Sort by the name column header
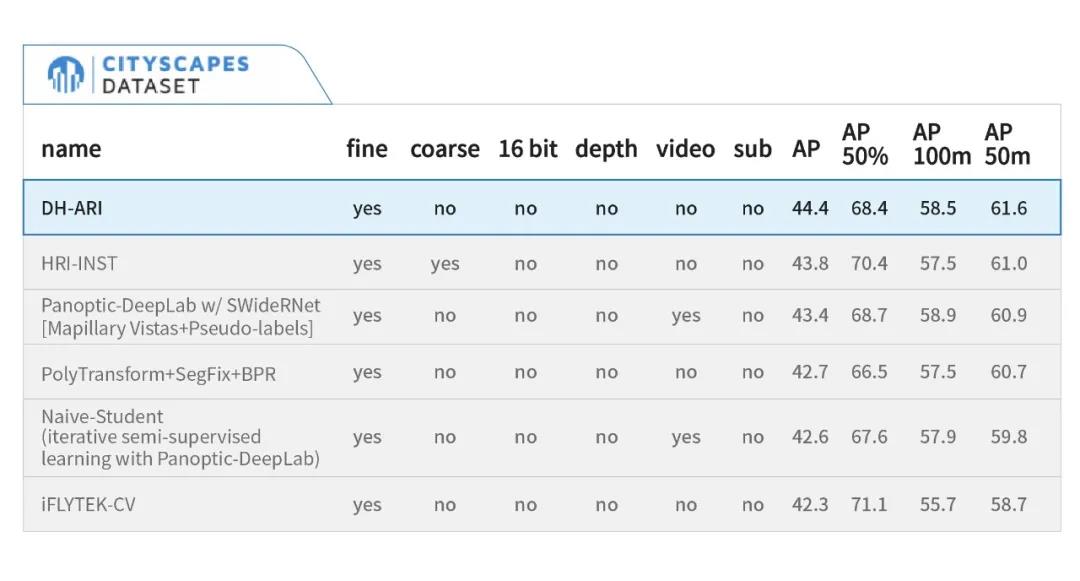This screenshot has width=1080, height=581. 71,149
